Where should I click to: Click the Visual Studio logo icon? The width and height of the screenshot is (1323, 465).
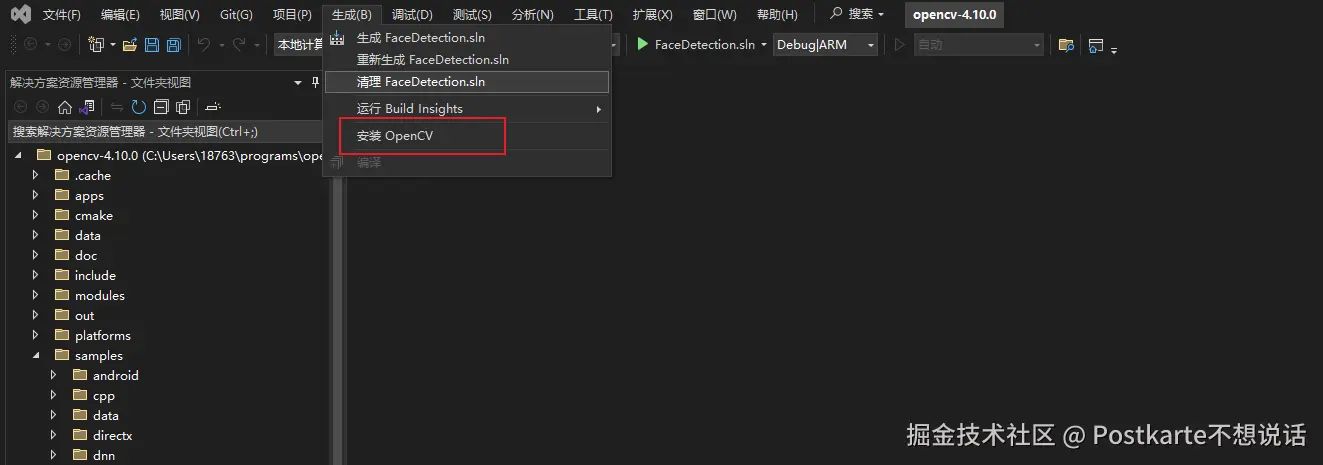point(20,15)
